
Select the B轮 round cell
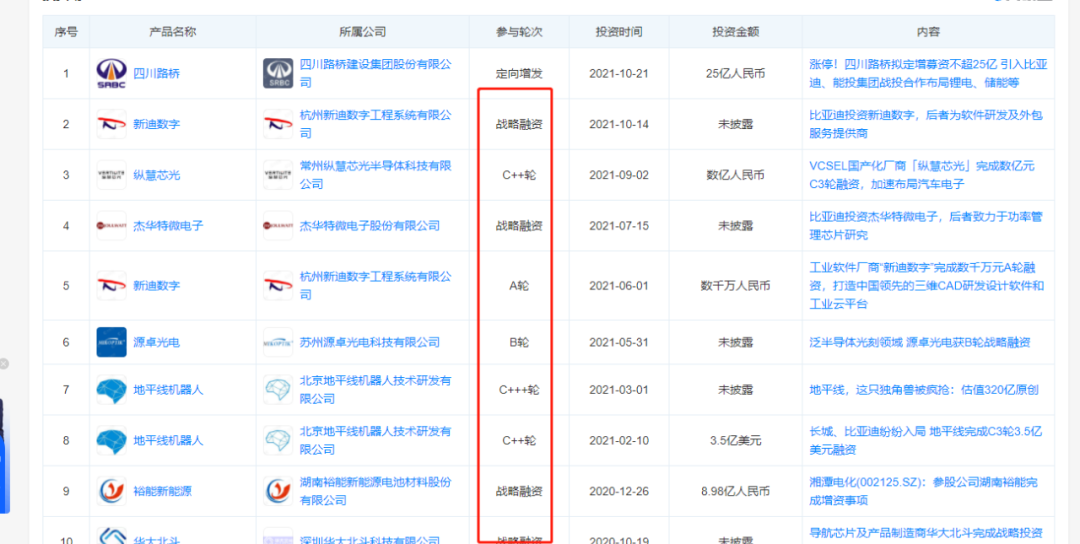click(519, 342)
